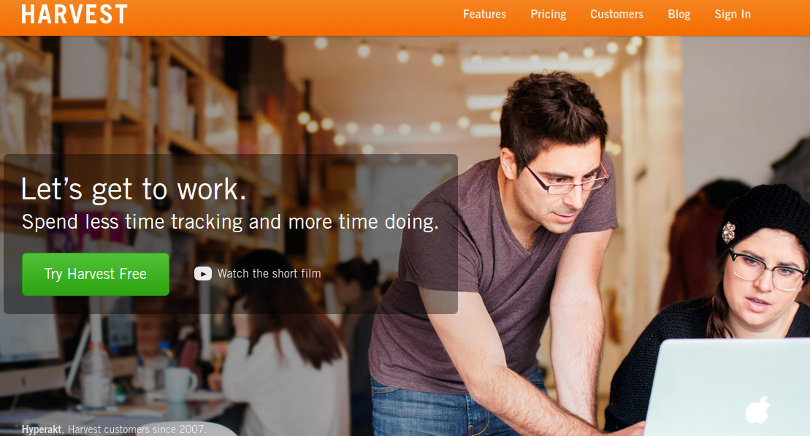Click the Watch the short film text

(x=269, y=274)
